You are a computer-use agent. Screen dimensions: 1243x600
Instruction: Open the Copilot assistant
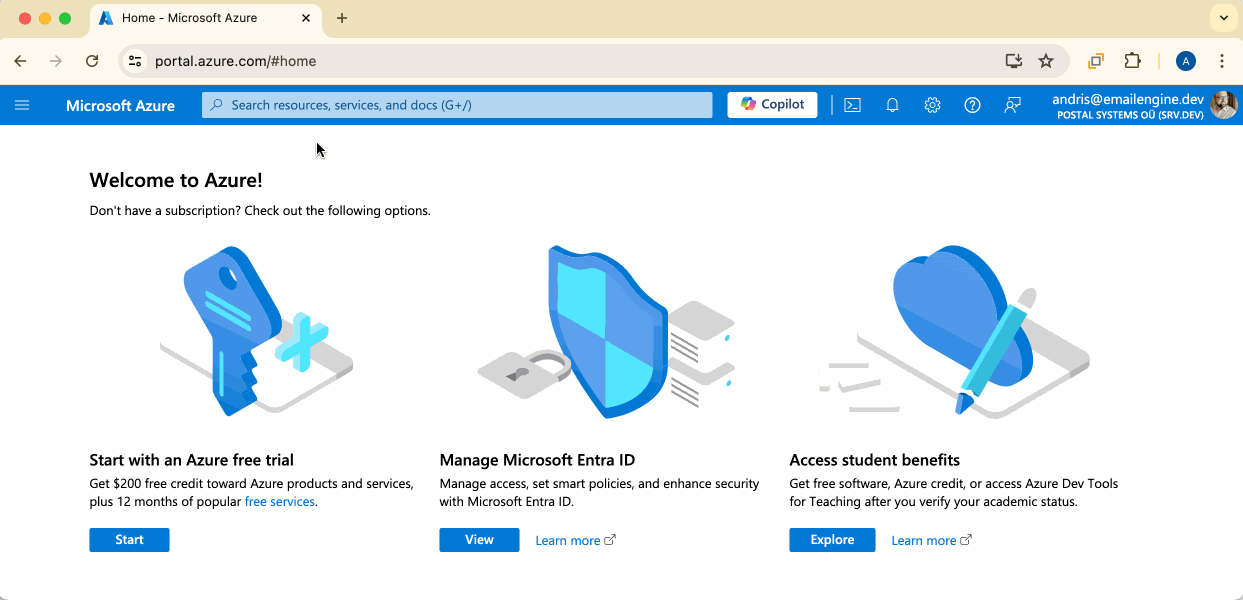point(771,104)
